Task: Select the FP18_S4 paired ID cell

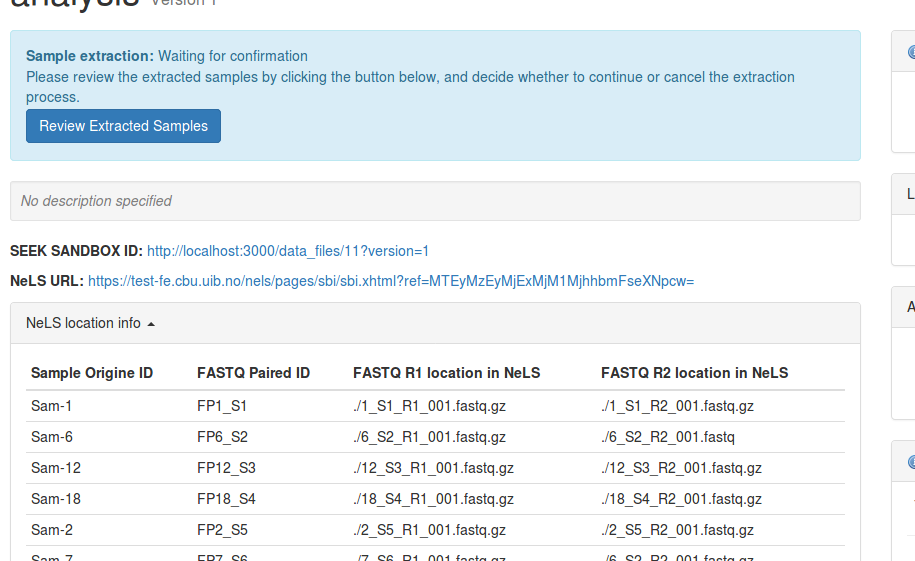Action: (226, 499)
